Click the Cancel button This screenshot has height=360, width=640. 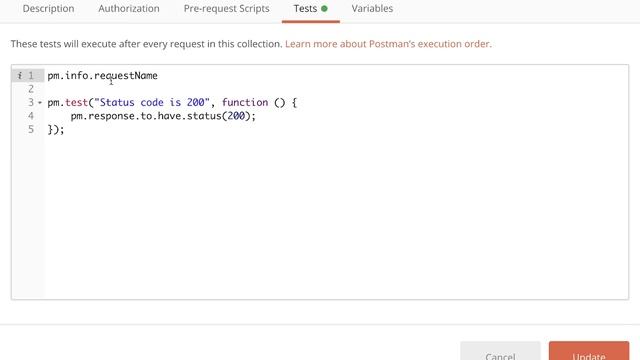click(x=500, y=351)
